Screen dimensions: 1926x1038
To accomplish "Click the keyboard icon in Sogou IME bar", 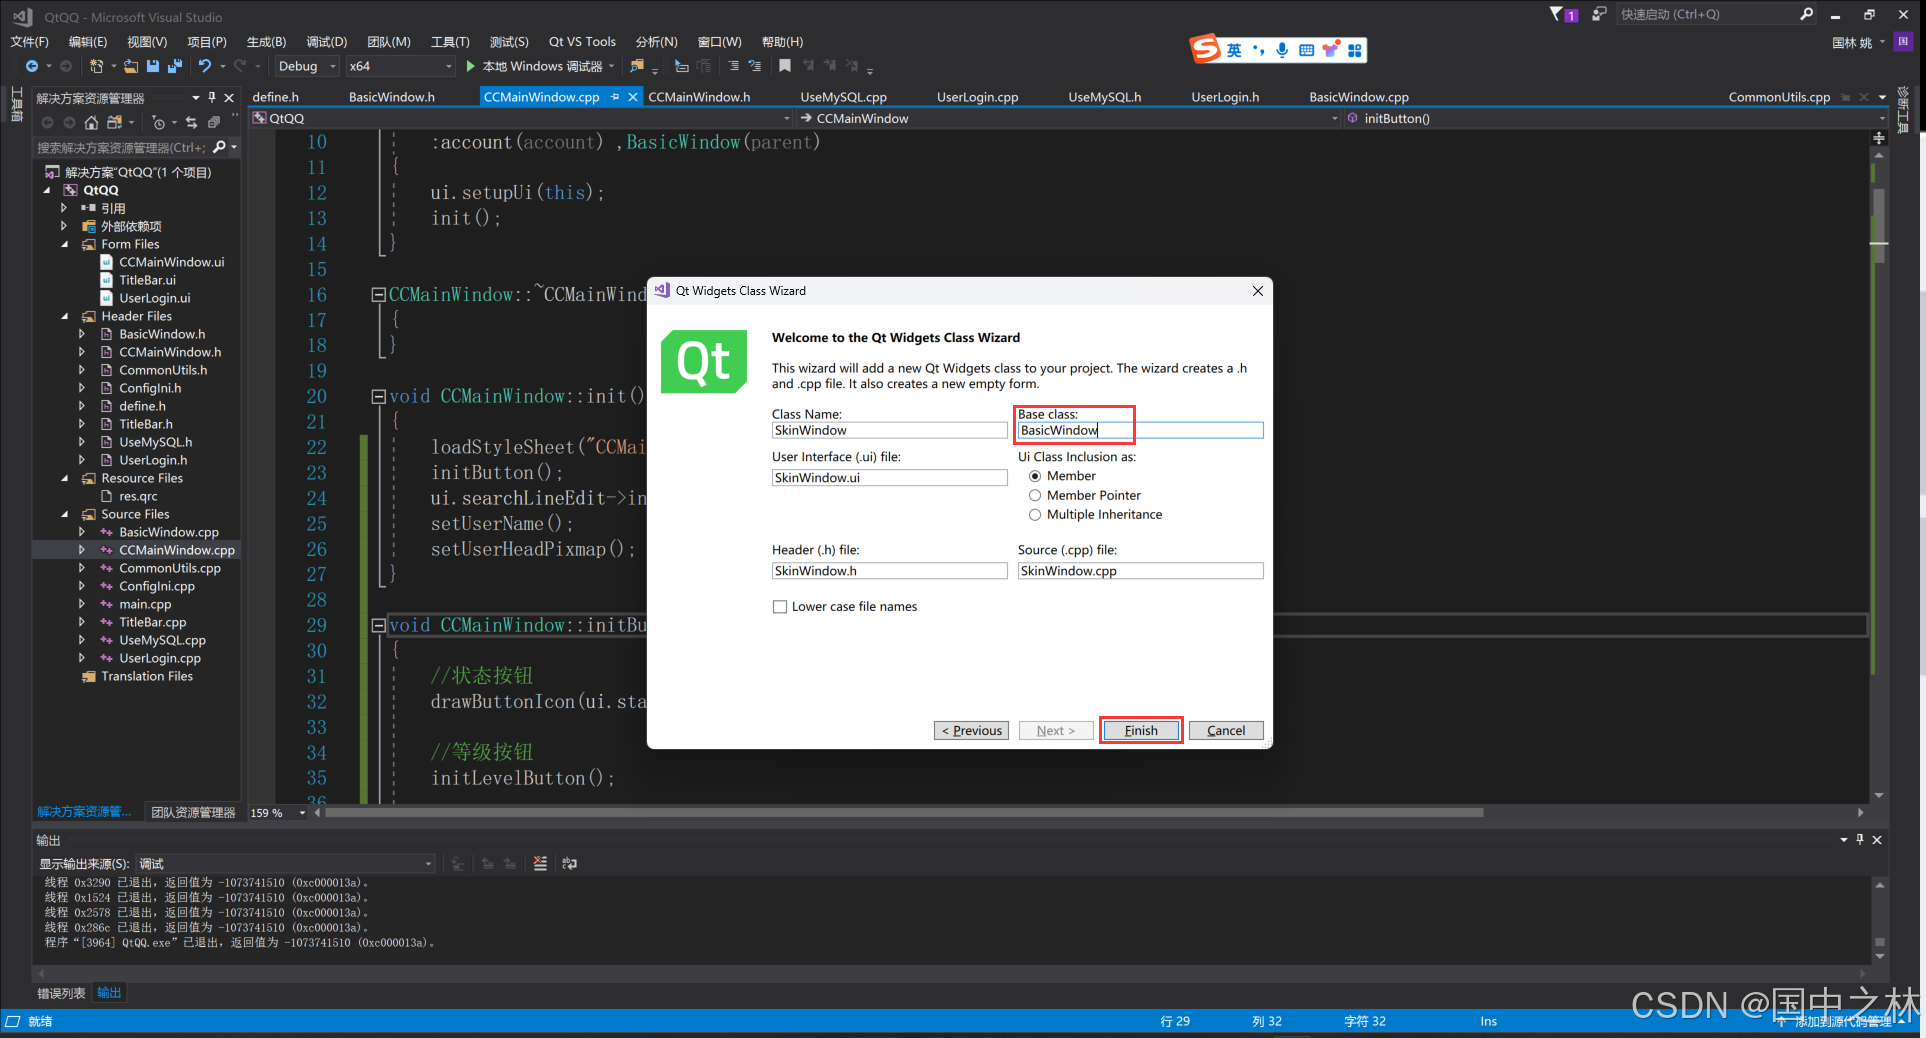I will [x=1306, y=50].
